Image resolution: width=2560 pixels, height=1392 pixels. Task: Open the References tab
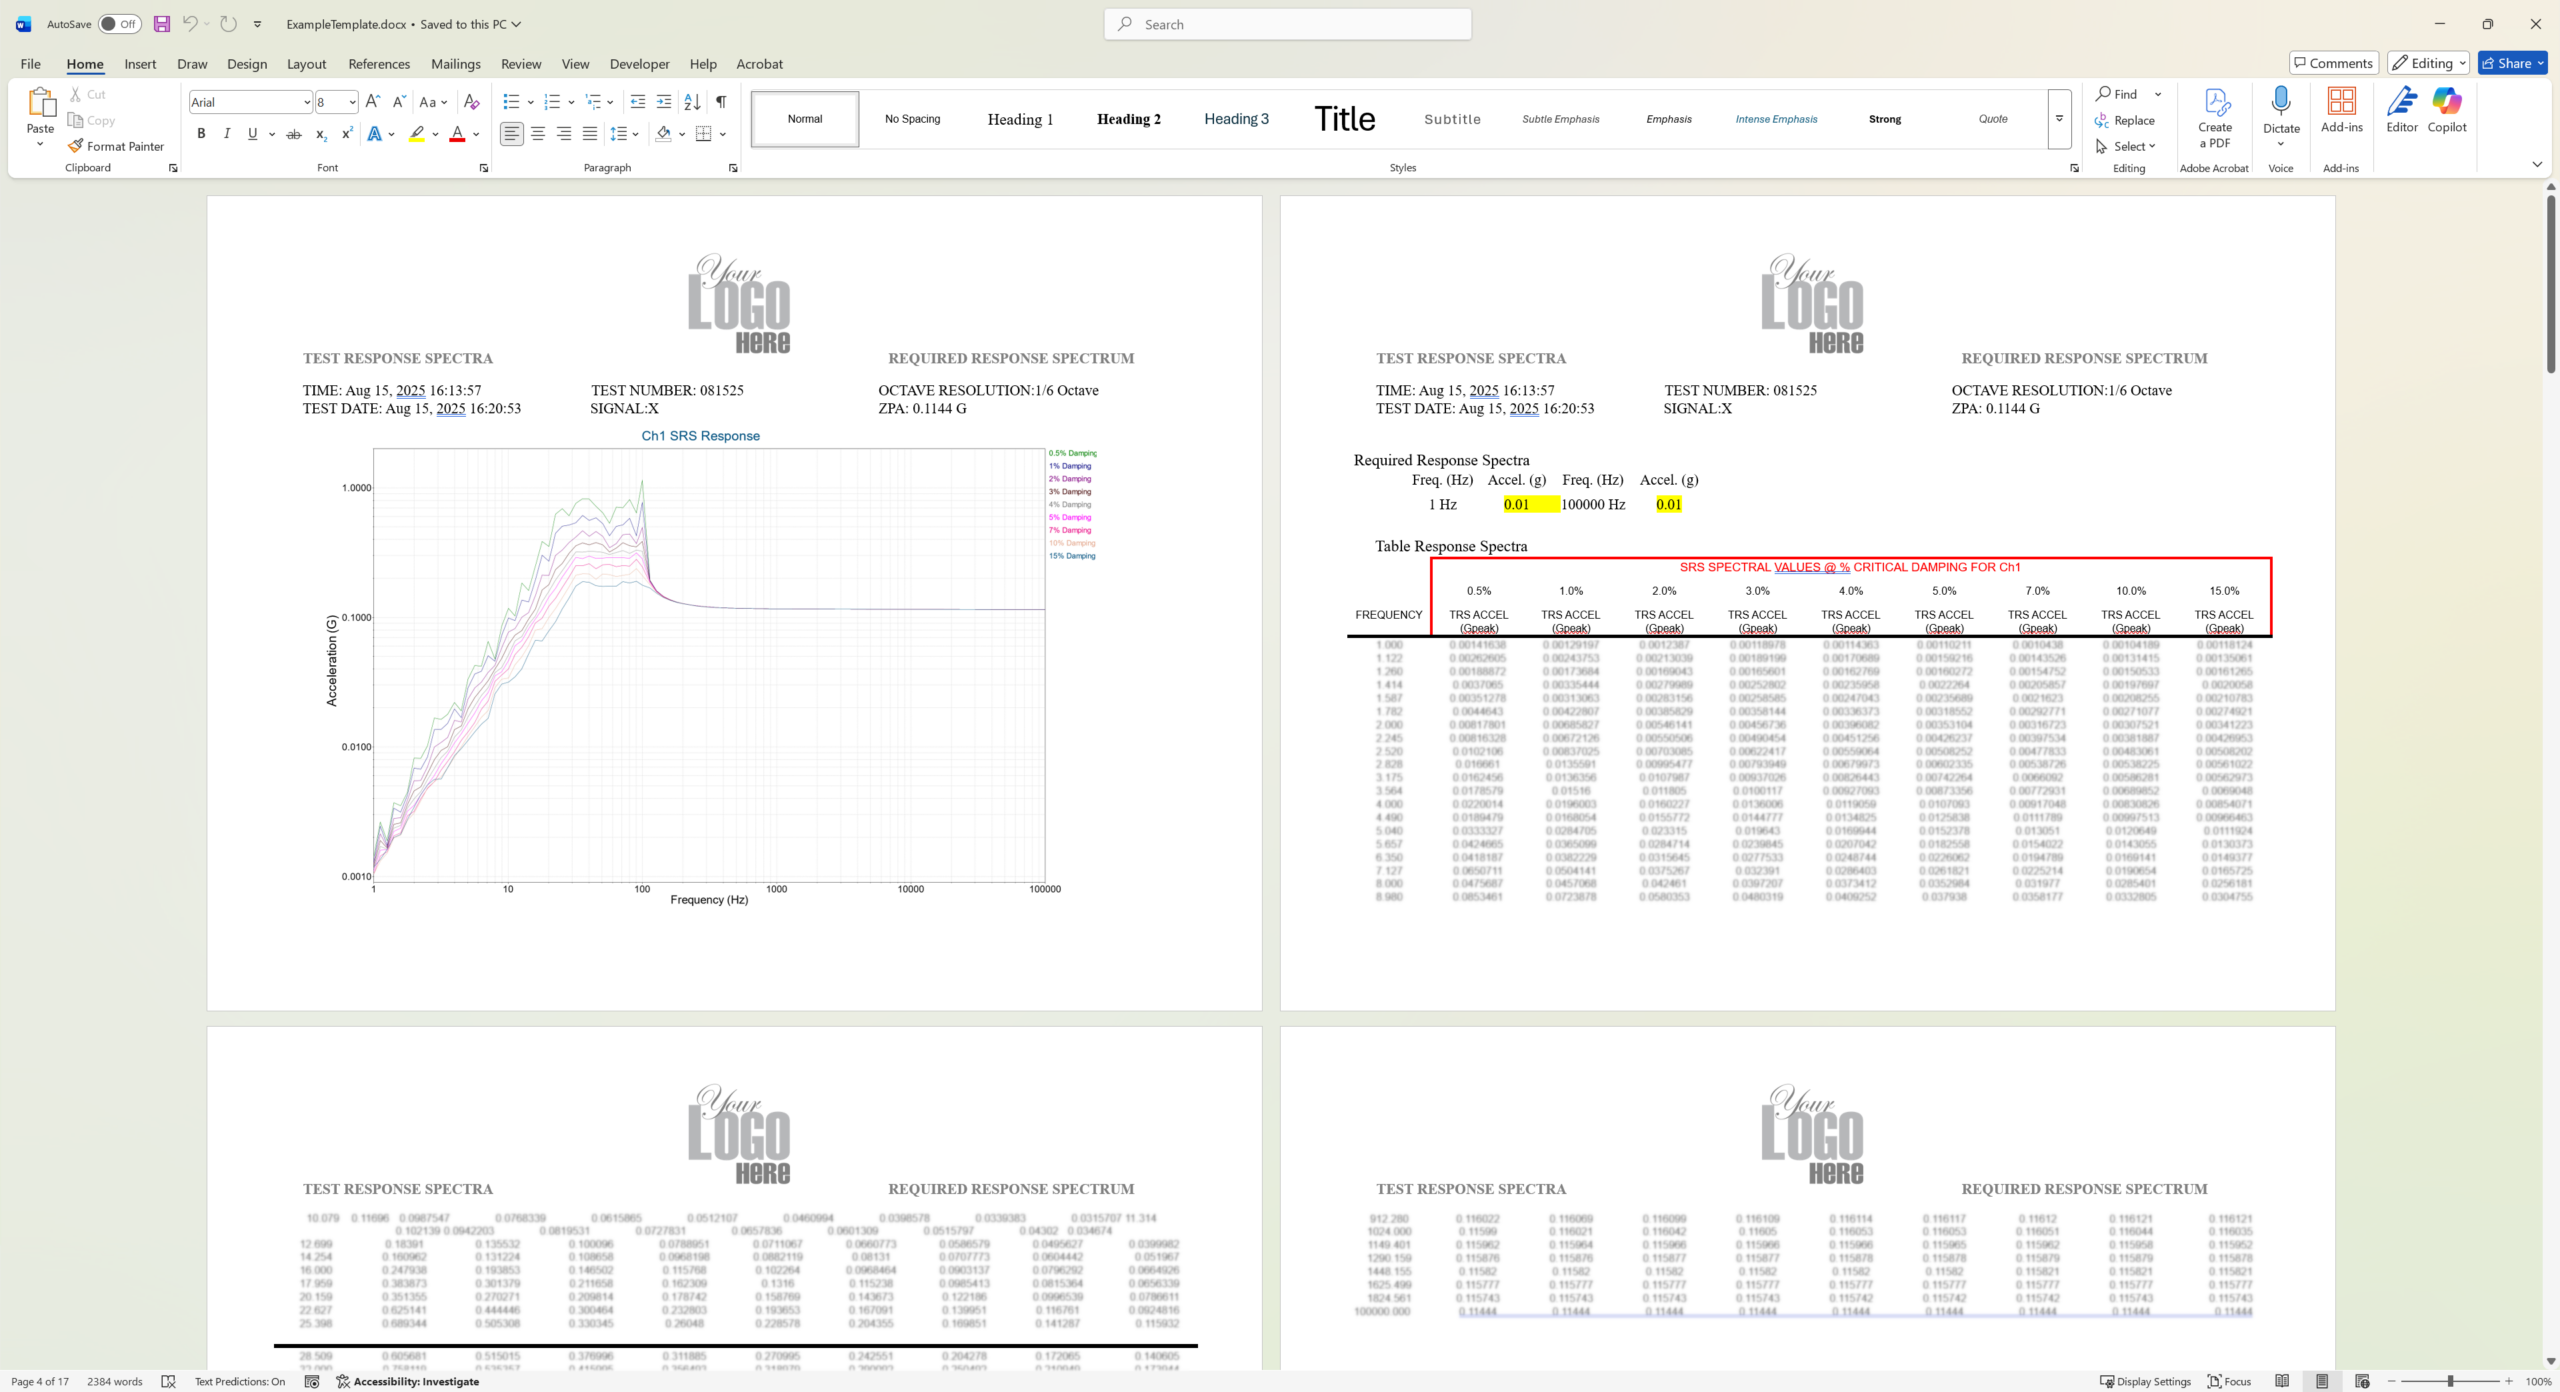tap(379, 64)
